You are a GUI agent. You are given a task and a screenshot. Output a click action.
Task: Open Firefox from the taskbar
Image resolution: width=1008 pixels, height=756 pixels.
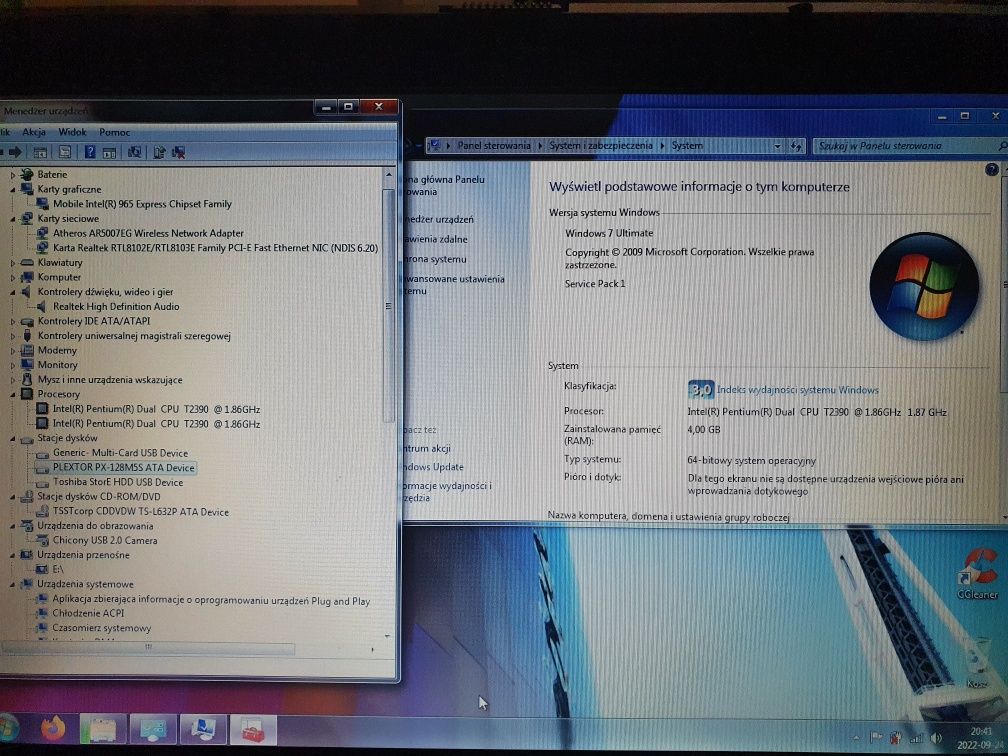[54, 730]
